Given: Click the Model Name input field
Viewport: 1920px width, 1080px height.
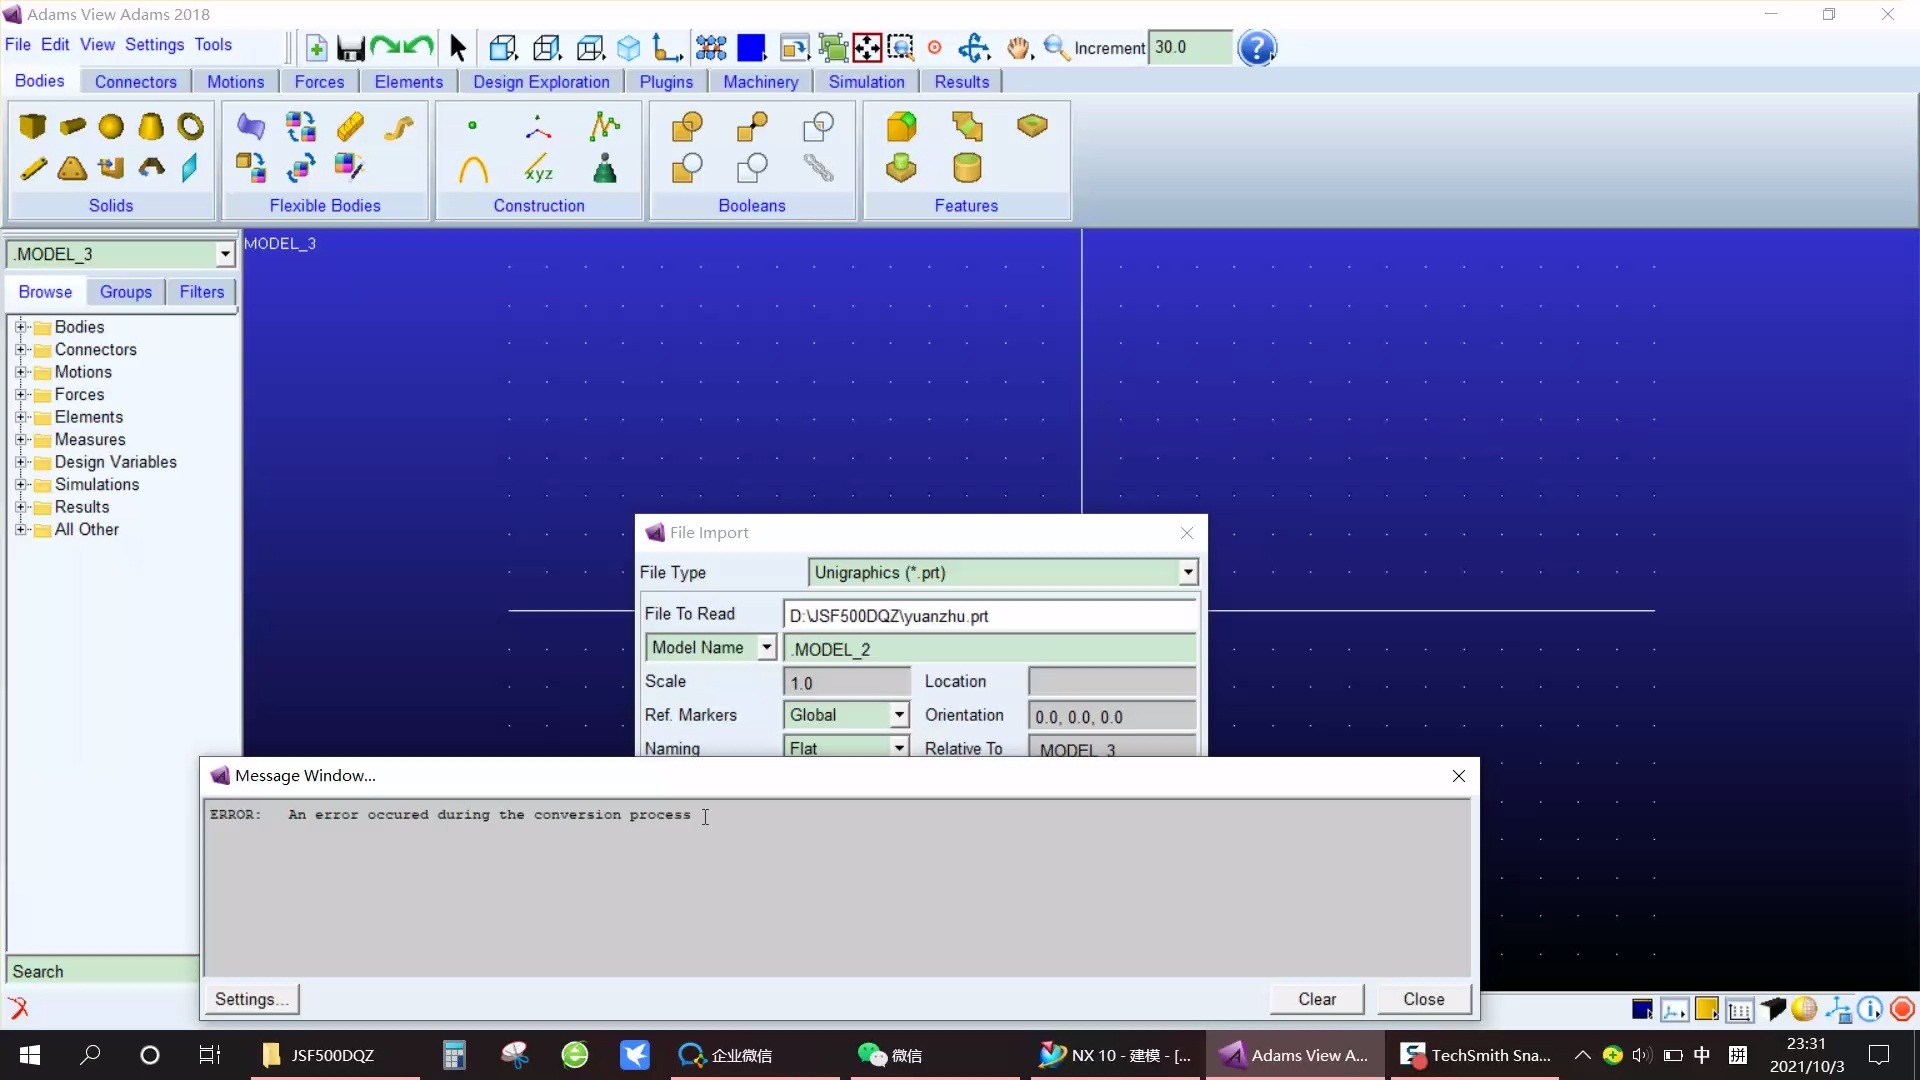Looking at the screenshot, I should coord(990,647).
